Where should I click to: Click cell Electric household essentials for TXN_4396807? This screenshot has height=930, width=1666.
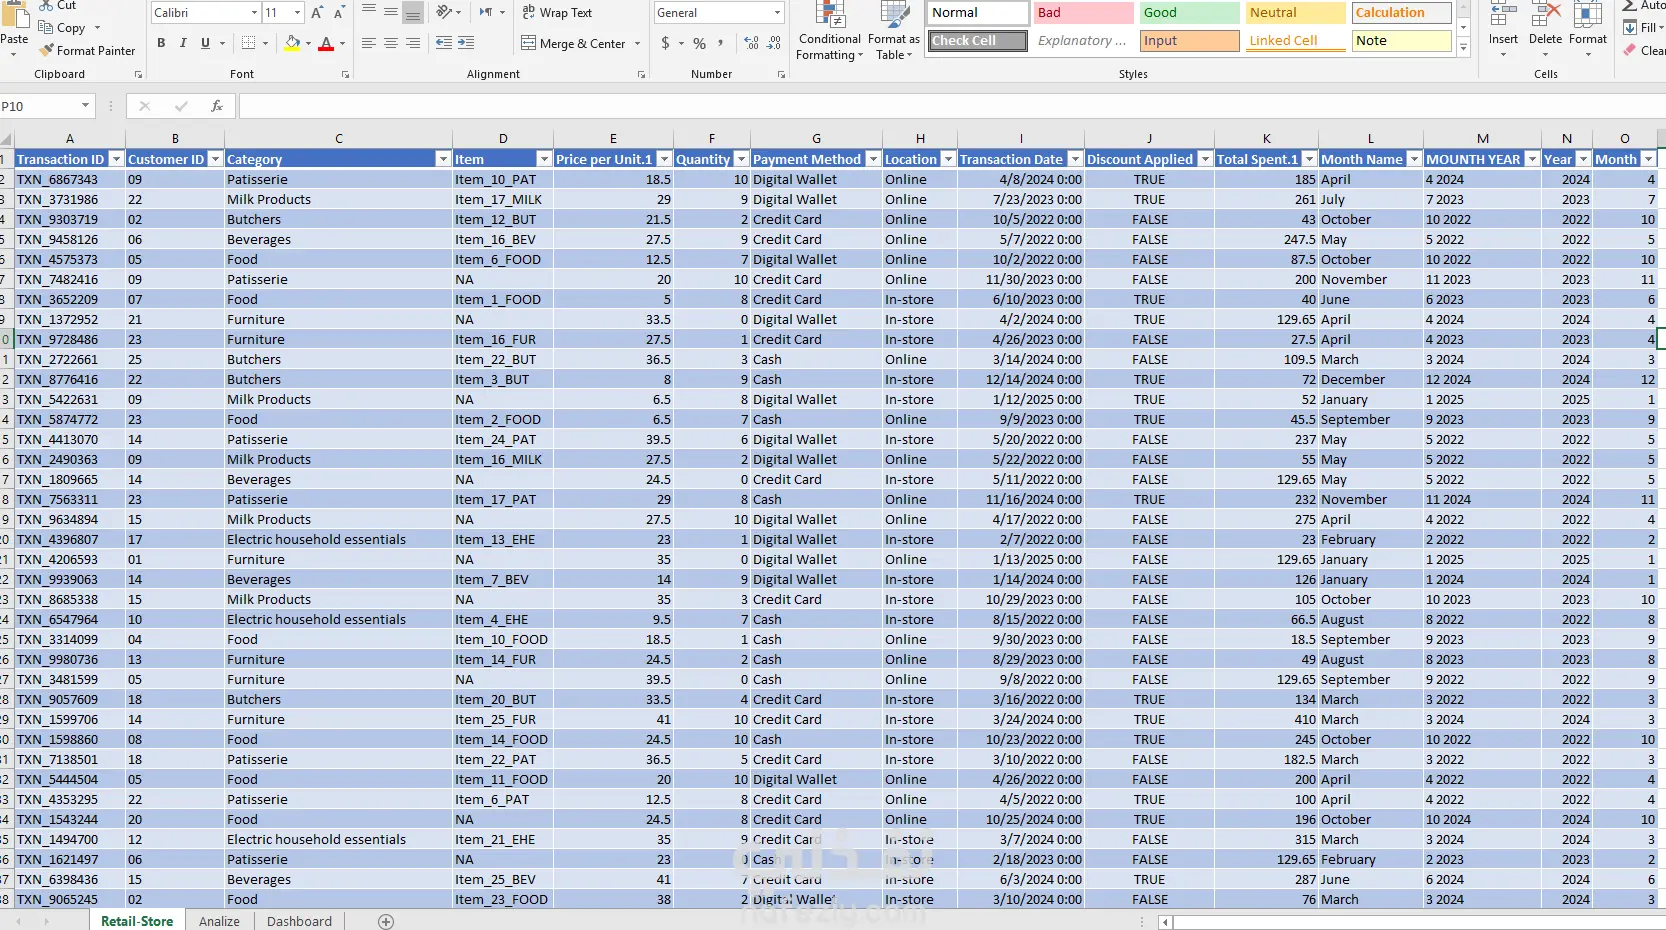pos(339,539)
